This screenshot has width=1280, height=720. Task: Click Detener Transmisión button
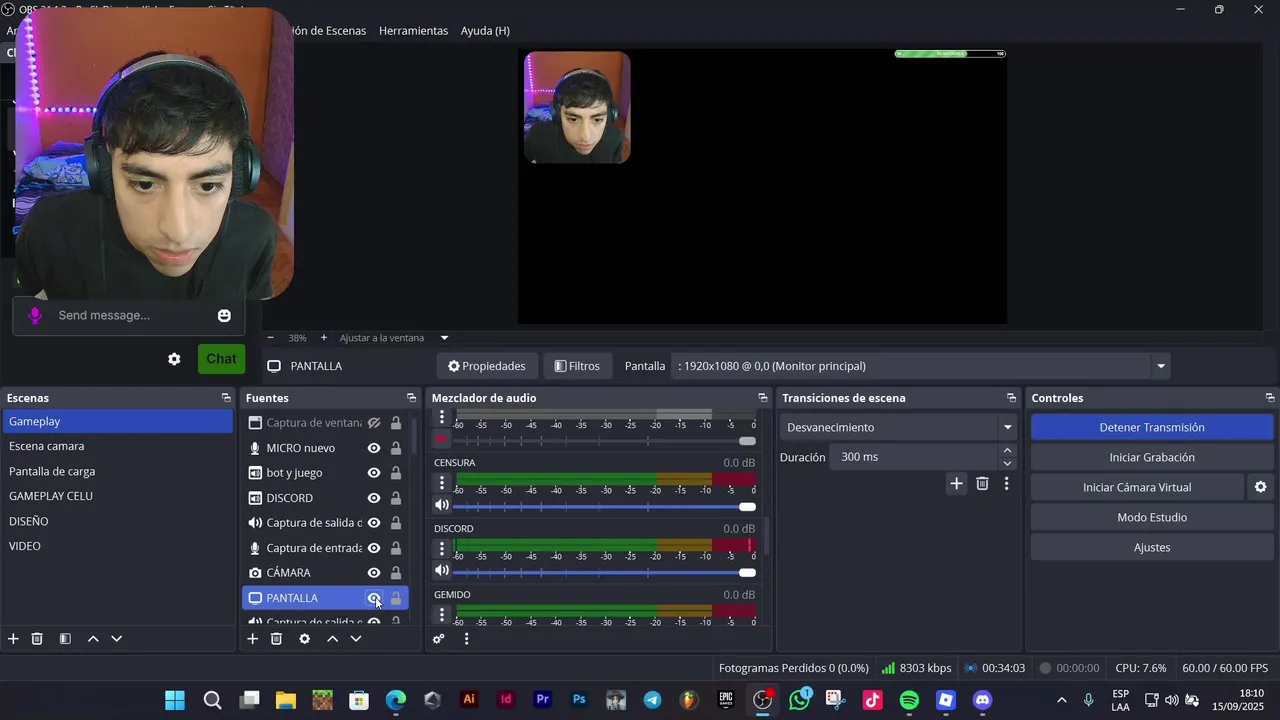click(x=1152, y=427)
